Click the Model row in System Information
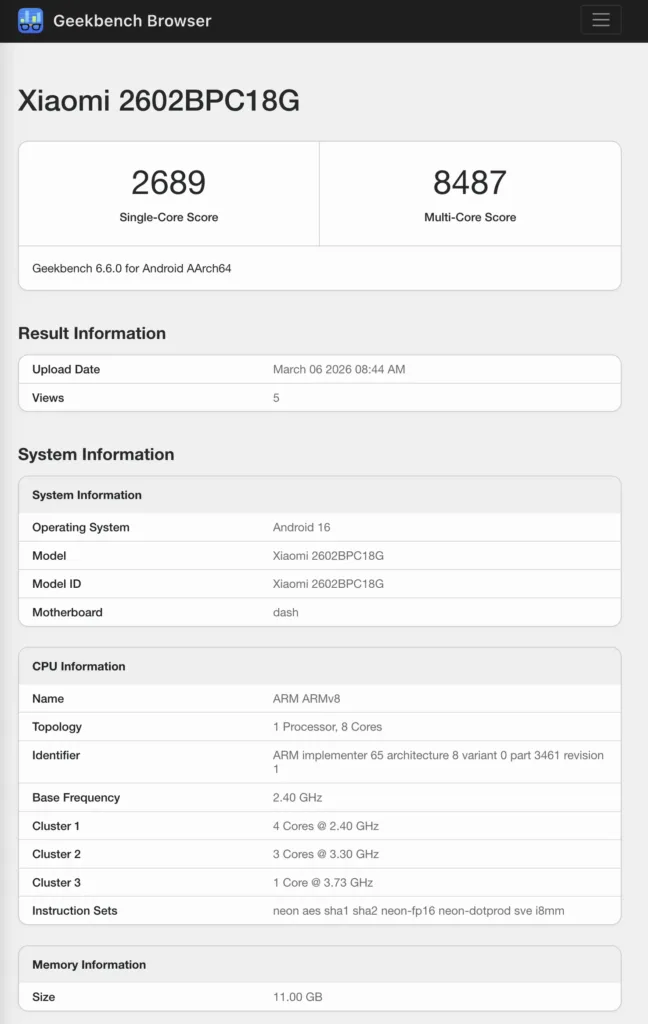The image size is (648, 1024). pyautogui.click(x=320, y=555)
